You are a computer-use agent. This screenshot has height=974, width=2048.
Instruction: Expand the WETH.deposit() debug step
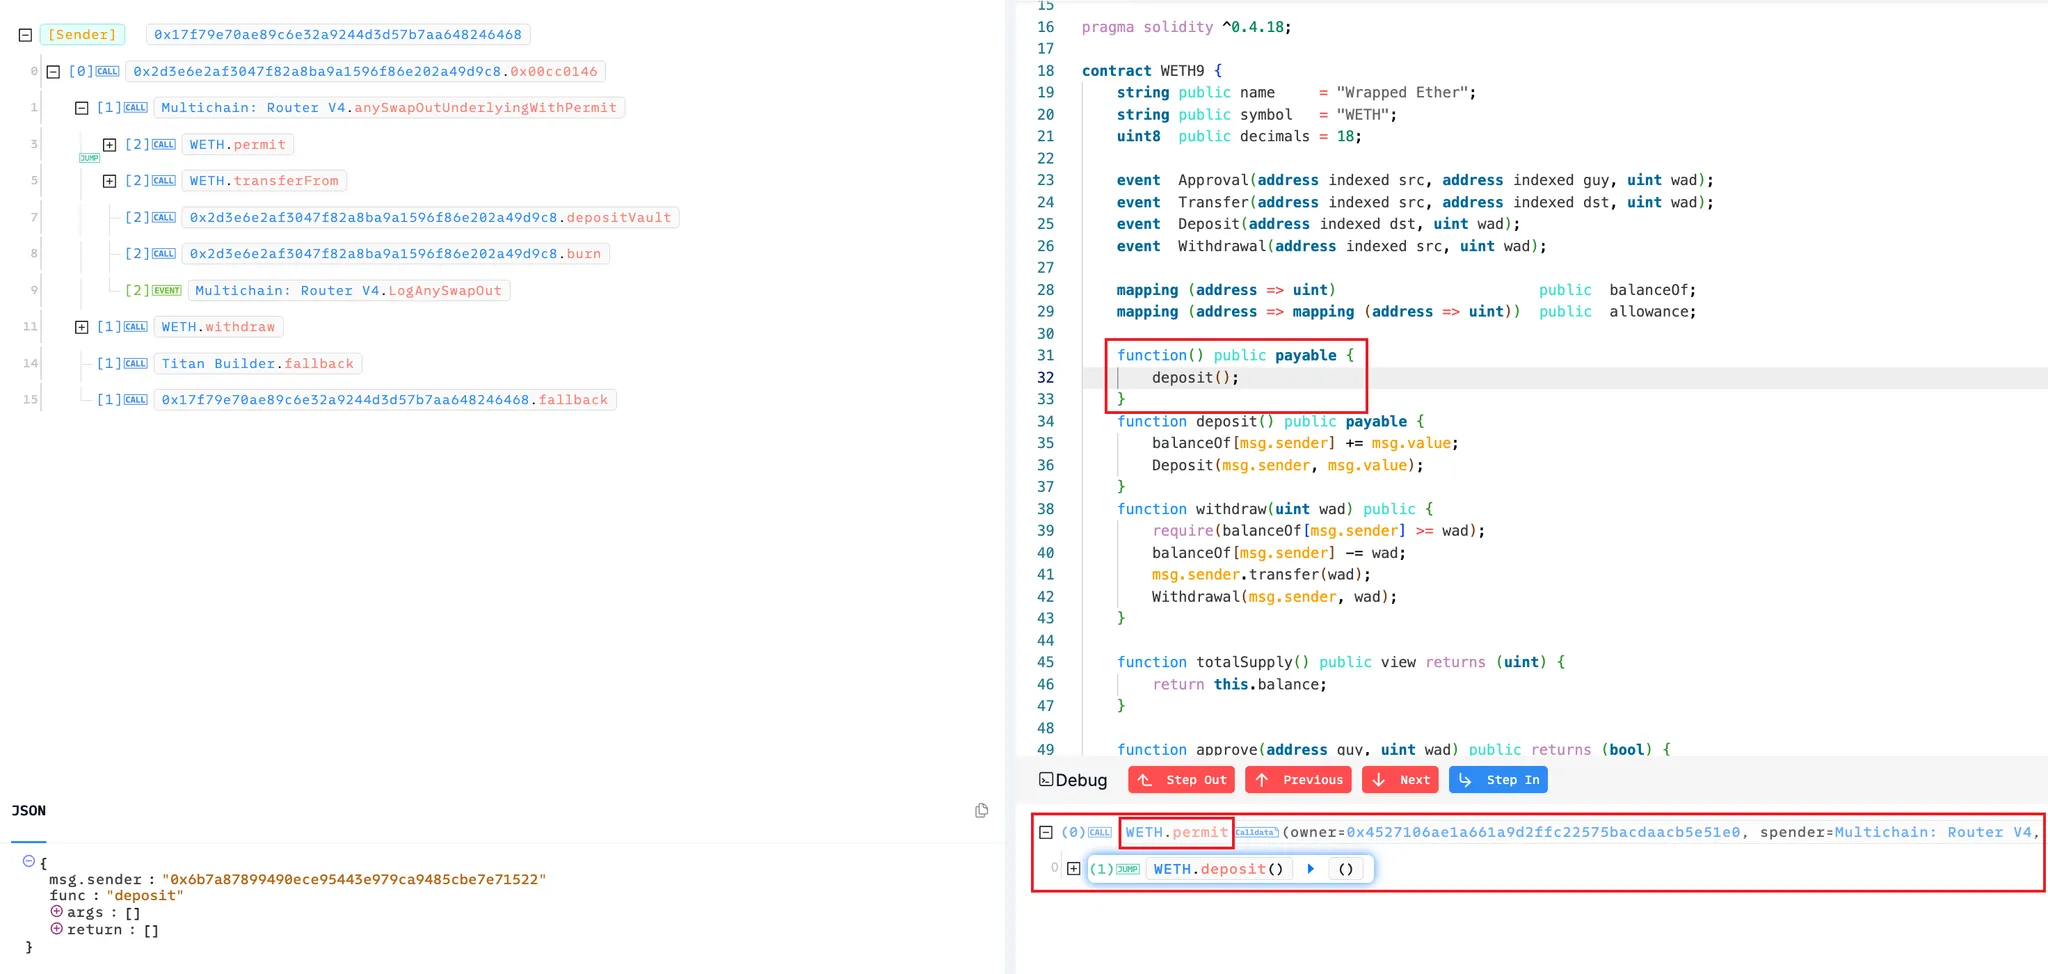(x=1073, y=869)
